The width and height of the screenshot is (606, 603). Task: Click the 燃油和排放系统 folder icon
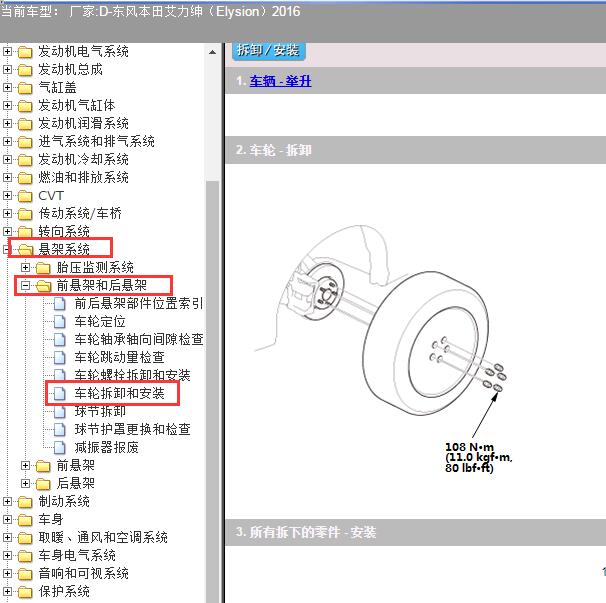pos(25,178)
